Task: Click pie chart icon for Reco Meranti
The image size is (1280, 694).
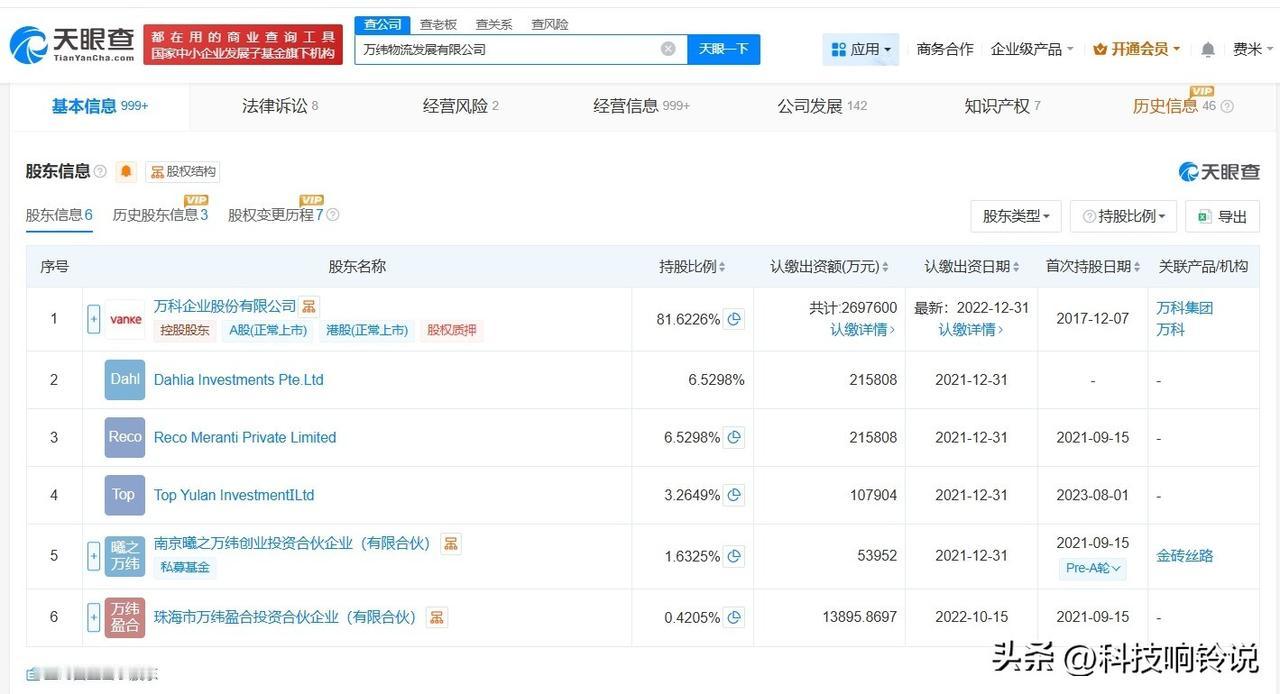Action: click(x=734, y=438)
